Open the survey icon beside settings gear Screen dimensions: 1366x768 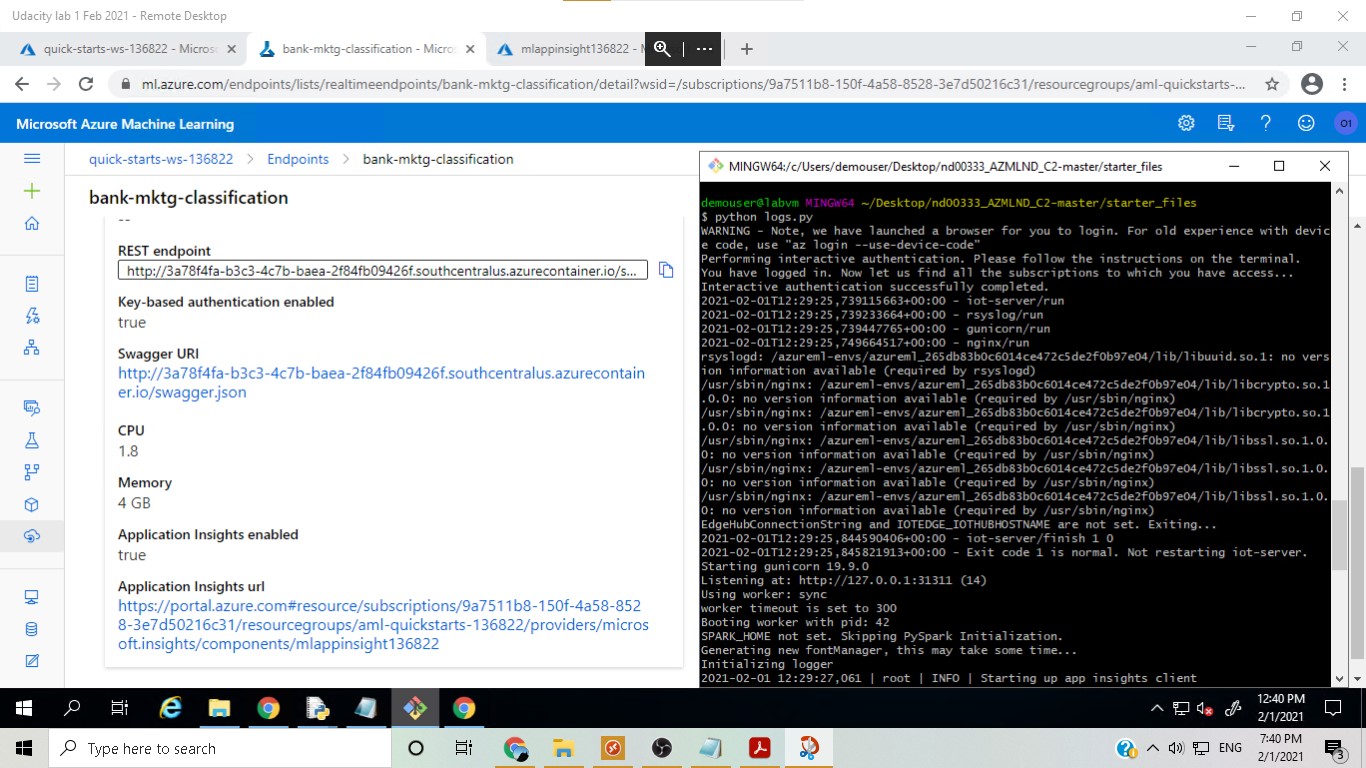[1226, 123]
